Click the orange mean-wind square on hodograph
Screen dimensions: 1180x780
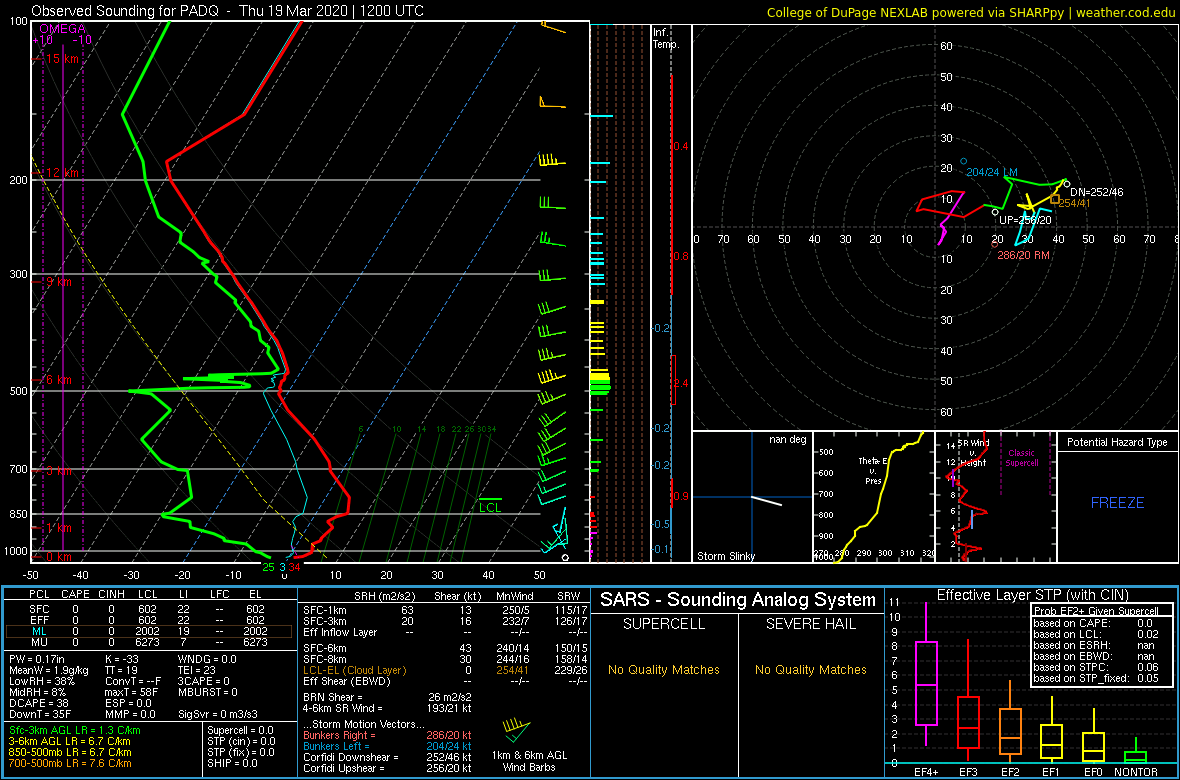1054,200
